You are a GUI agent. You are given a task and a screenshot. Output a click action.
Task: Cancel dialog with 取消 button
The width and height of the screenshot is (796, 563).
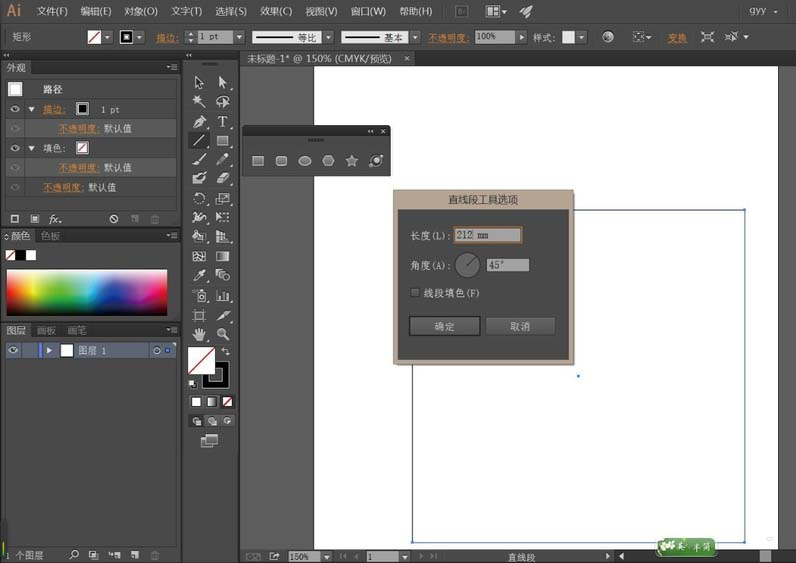point(520,326)
